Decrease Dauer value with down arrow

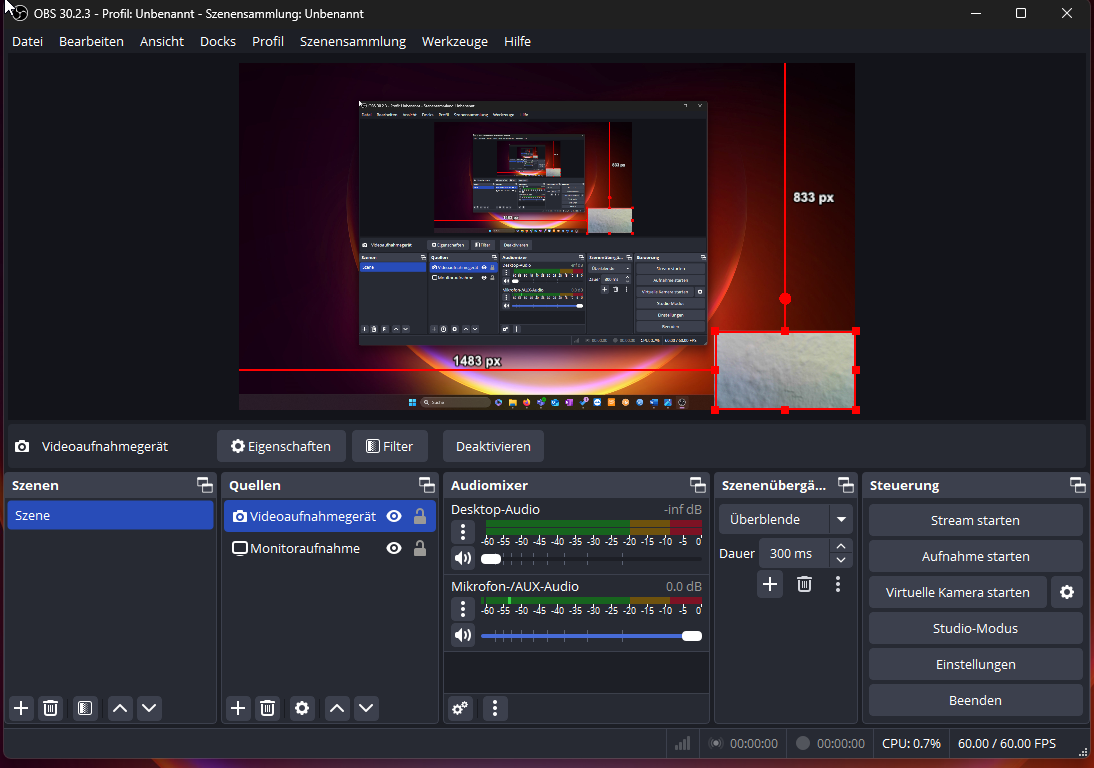point(841,560)
